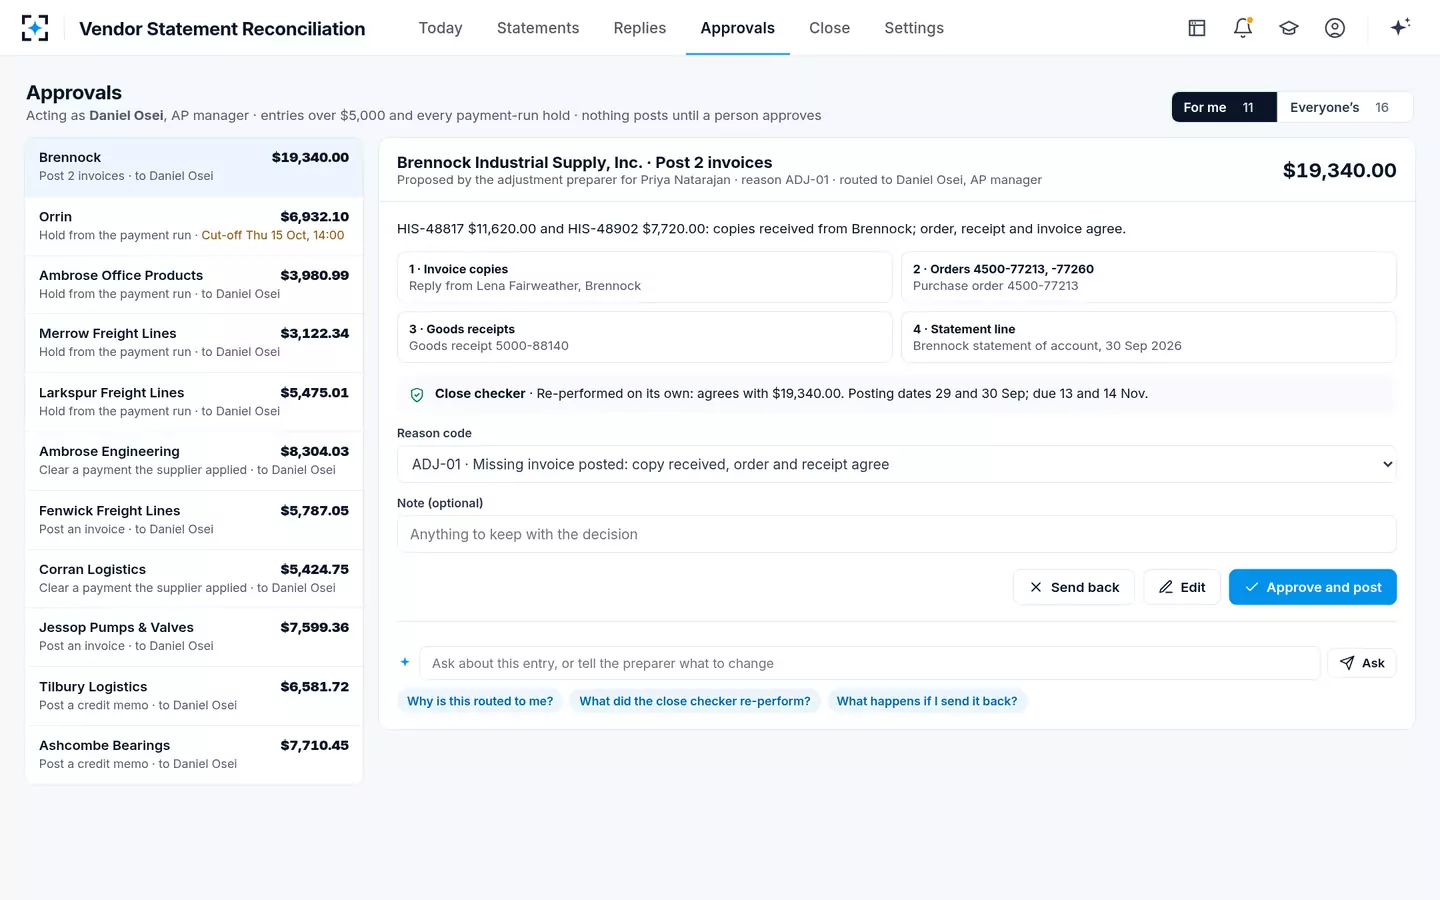
Task: Send back the Brennock entry
Action: (1074, 587)
